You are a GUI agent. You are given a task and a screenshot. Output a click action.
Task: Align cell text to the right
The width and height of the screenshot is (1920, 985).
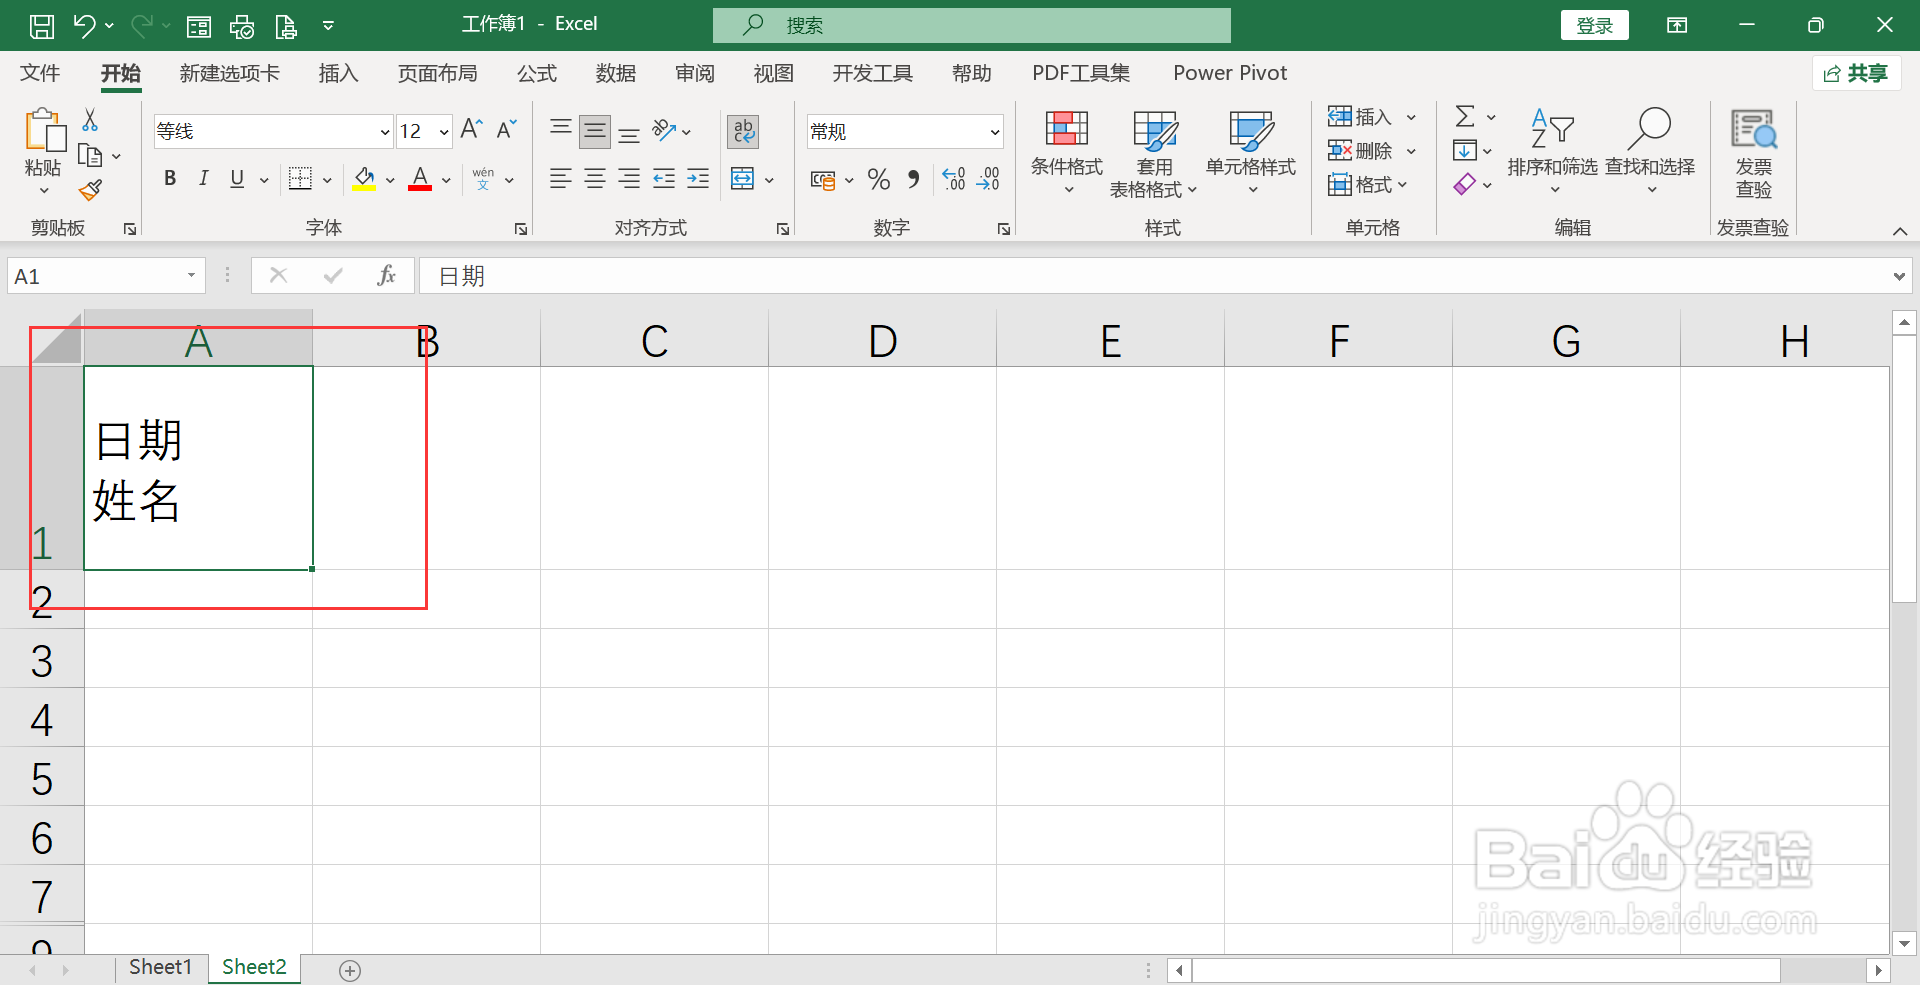(x=629, y=179)
